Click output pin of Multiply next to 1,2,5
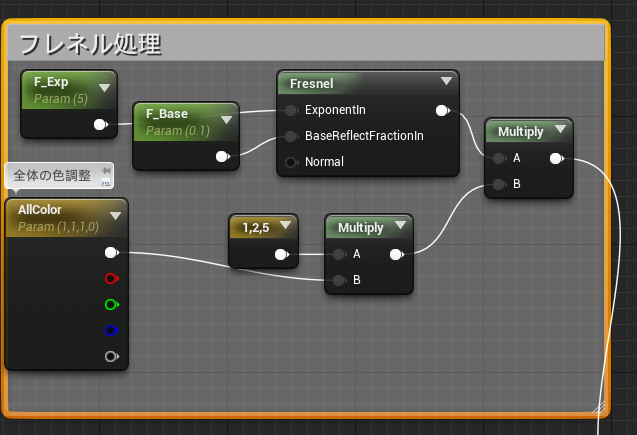Screen dimensions: 637x435 (x=396, y=255)
